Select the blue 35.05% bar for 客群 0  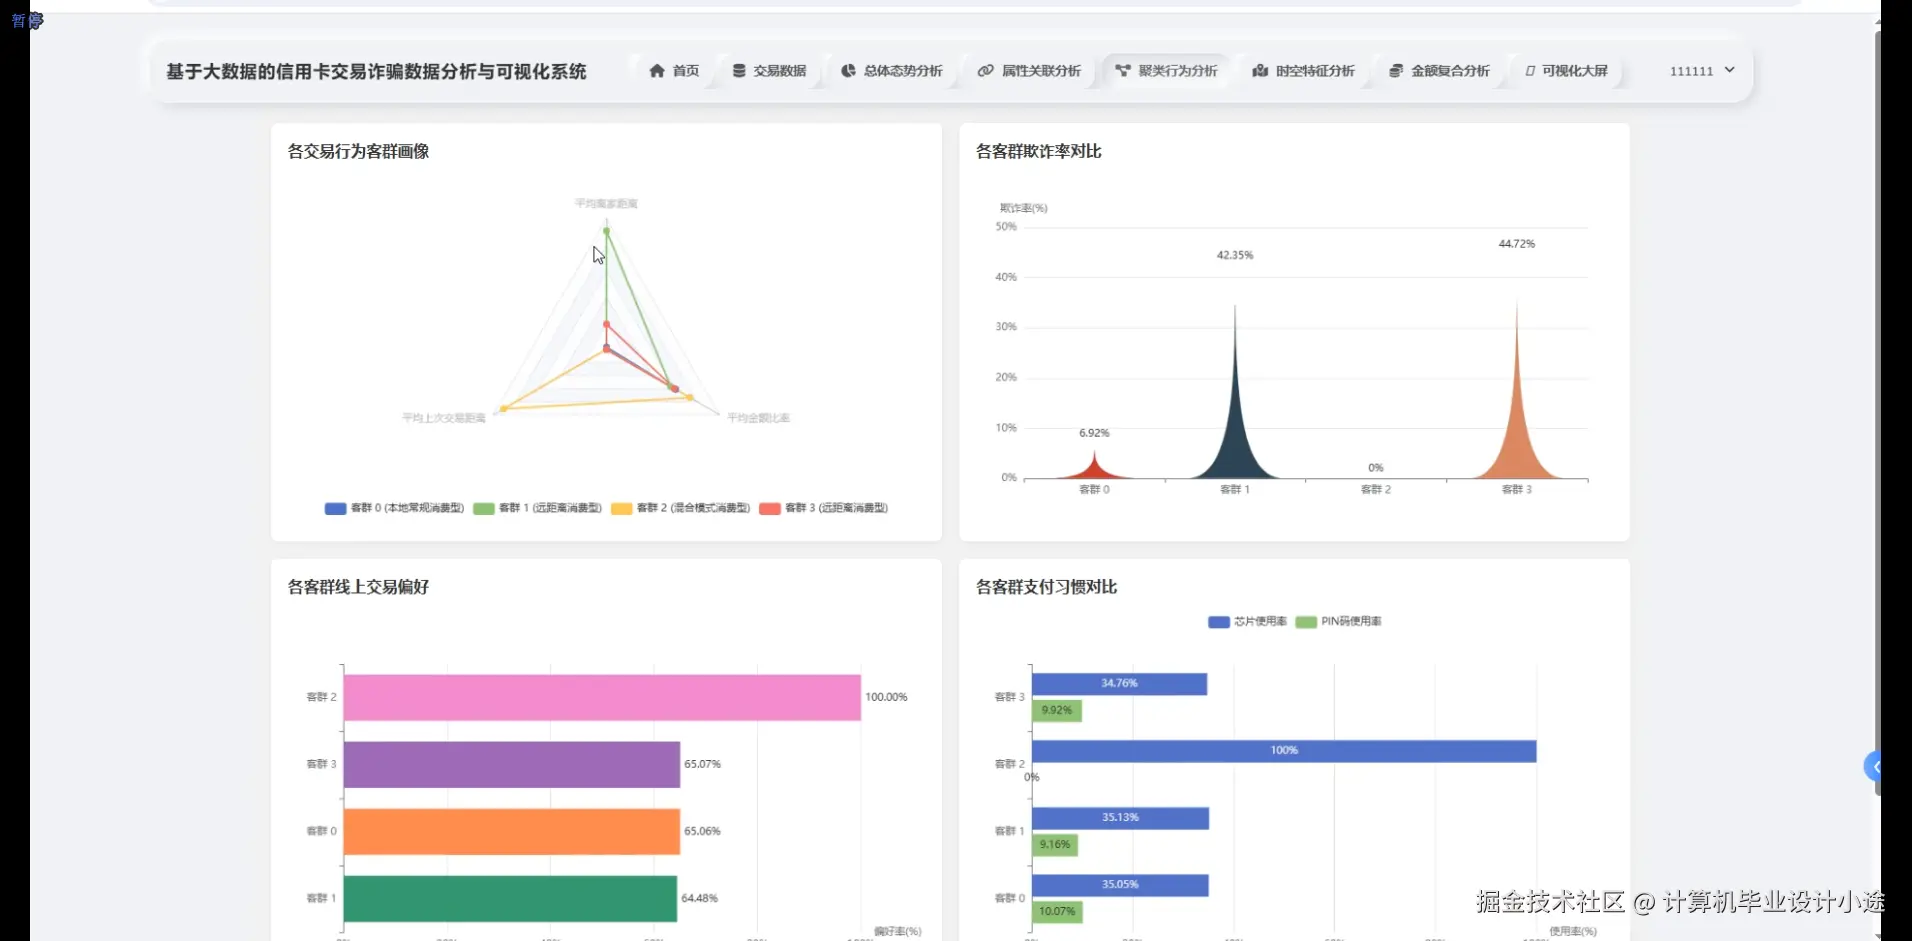click(x=1120, y=885)
